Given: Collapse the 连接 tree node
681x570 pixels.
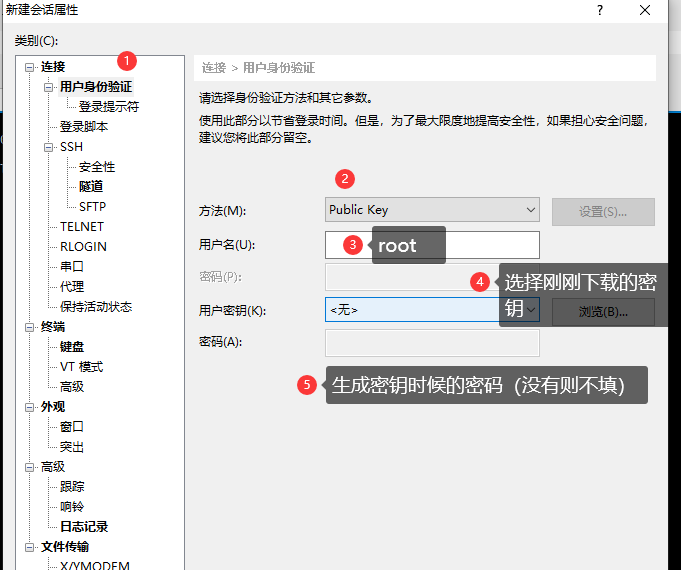Looking at the screenshot, I should pos(30,67).
